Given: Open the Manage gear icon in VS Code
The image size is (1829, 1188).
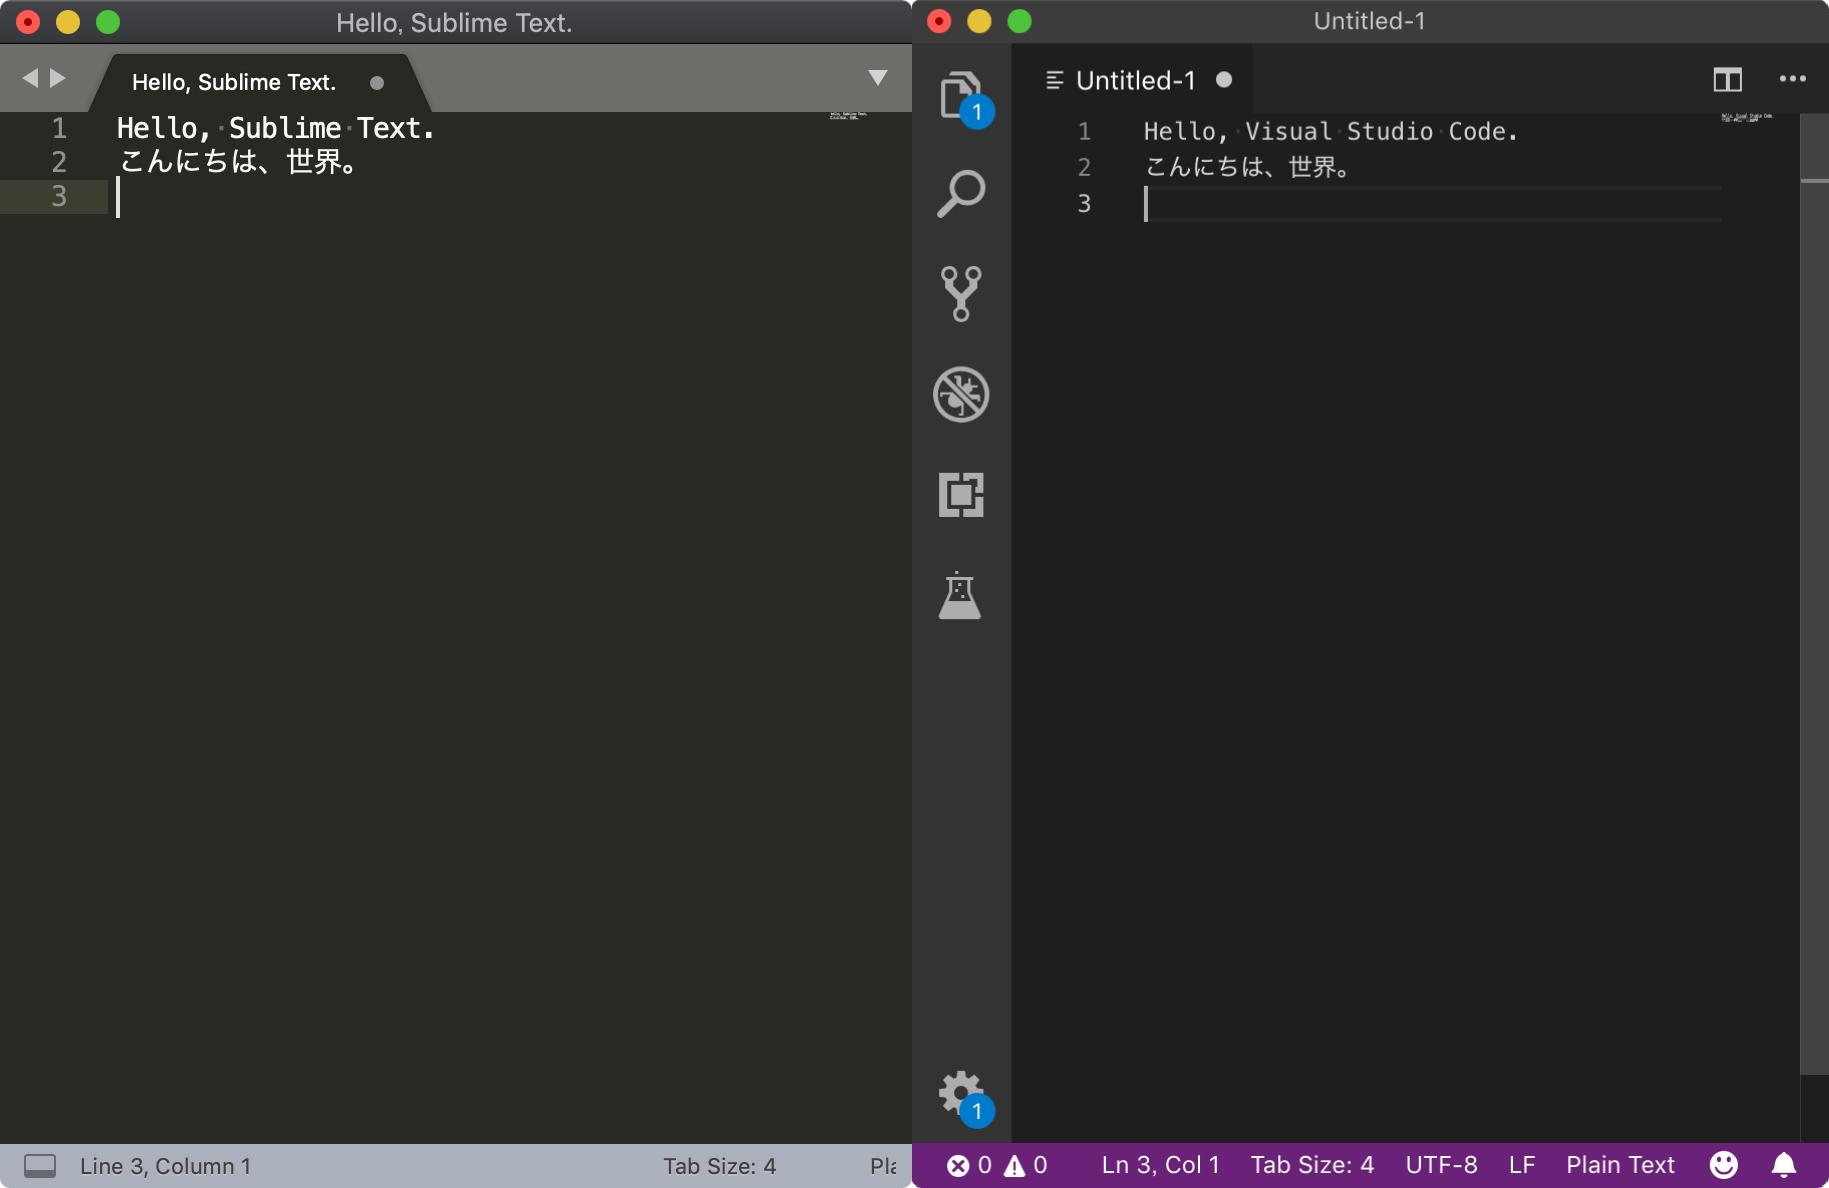Looking at the screenshot, I should pos(961,1094).
